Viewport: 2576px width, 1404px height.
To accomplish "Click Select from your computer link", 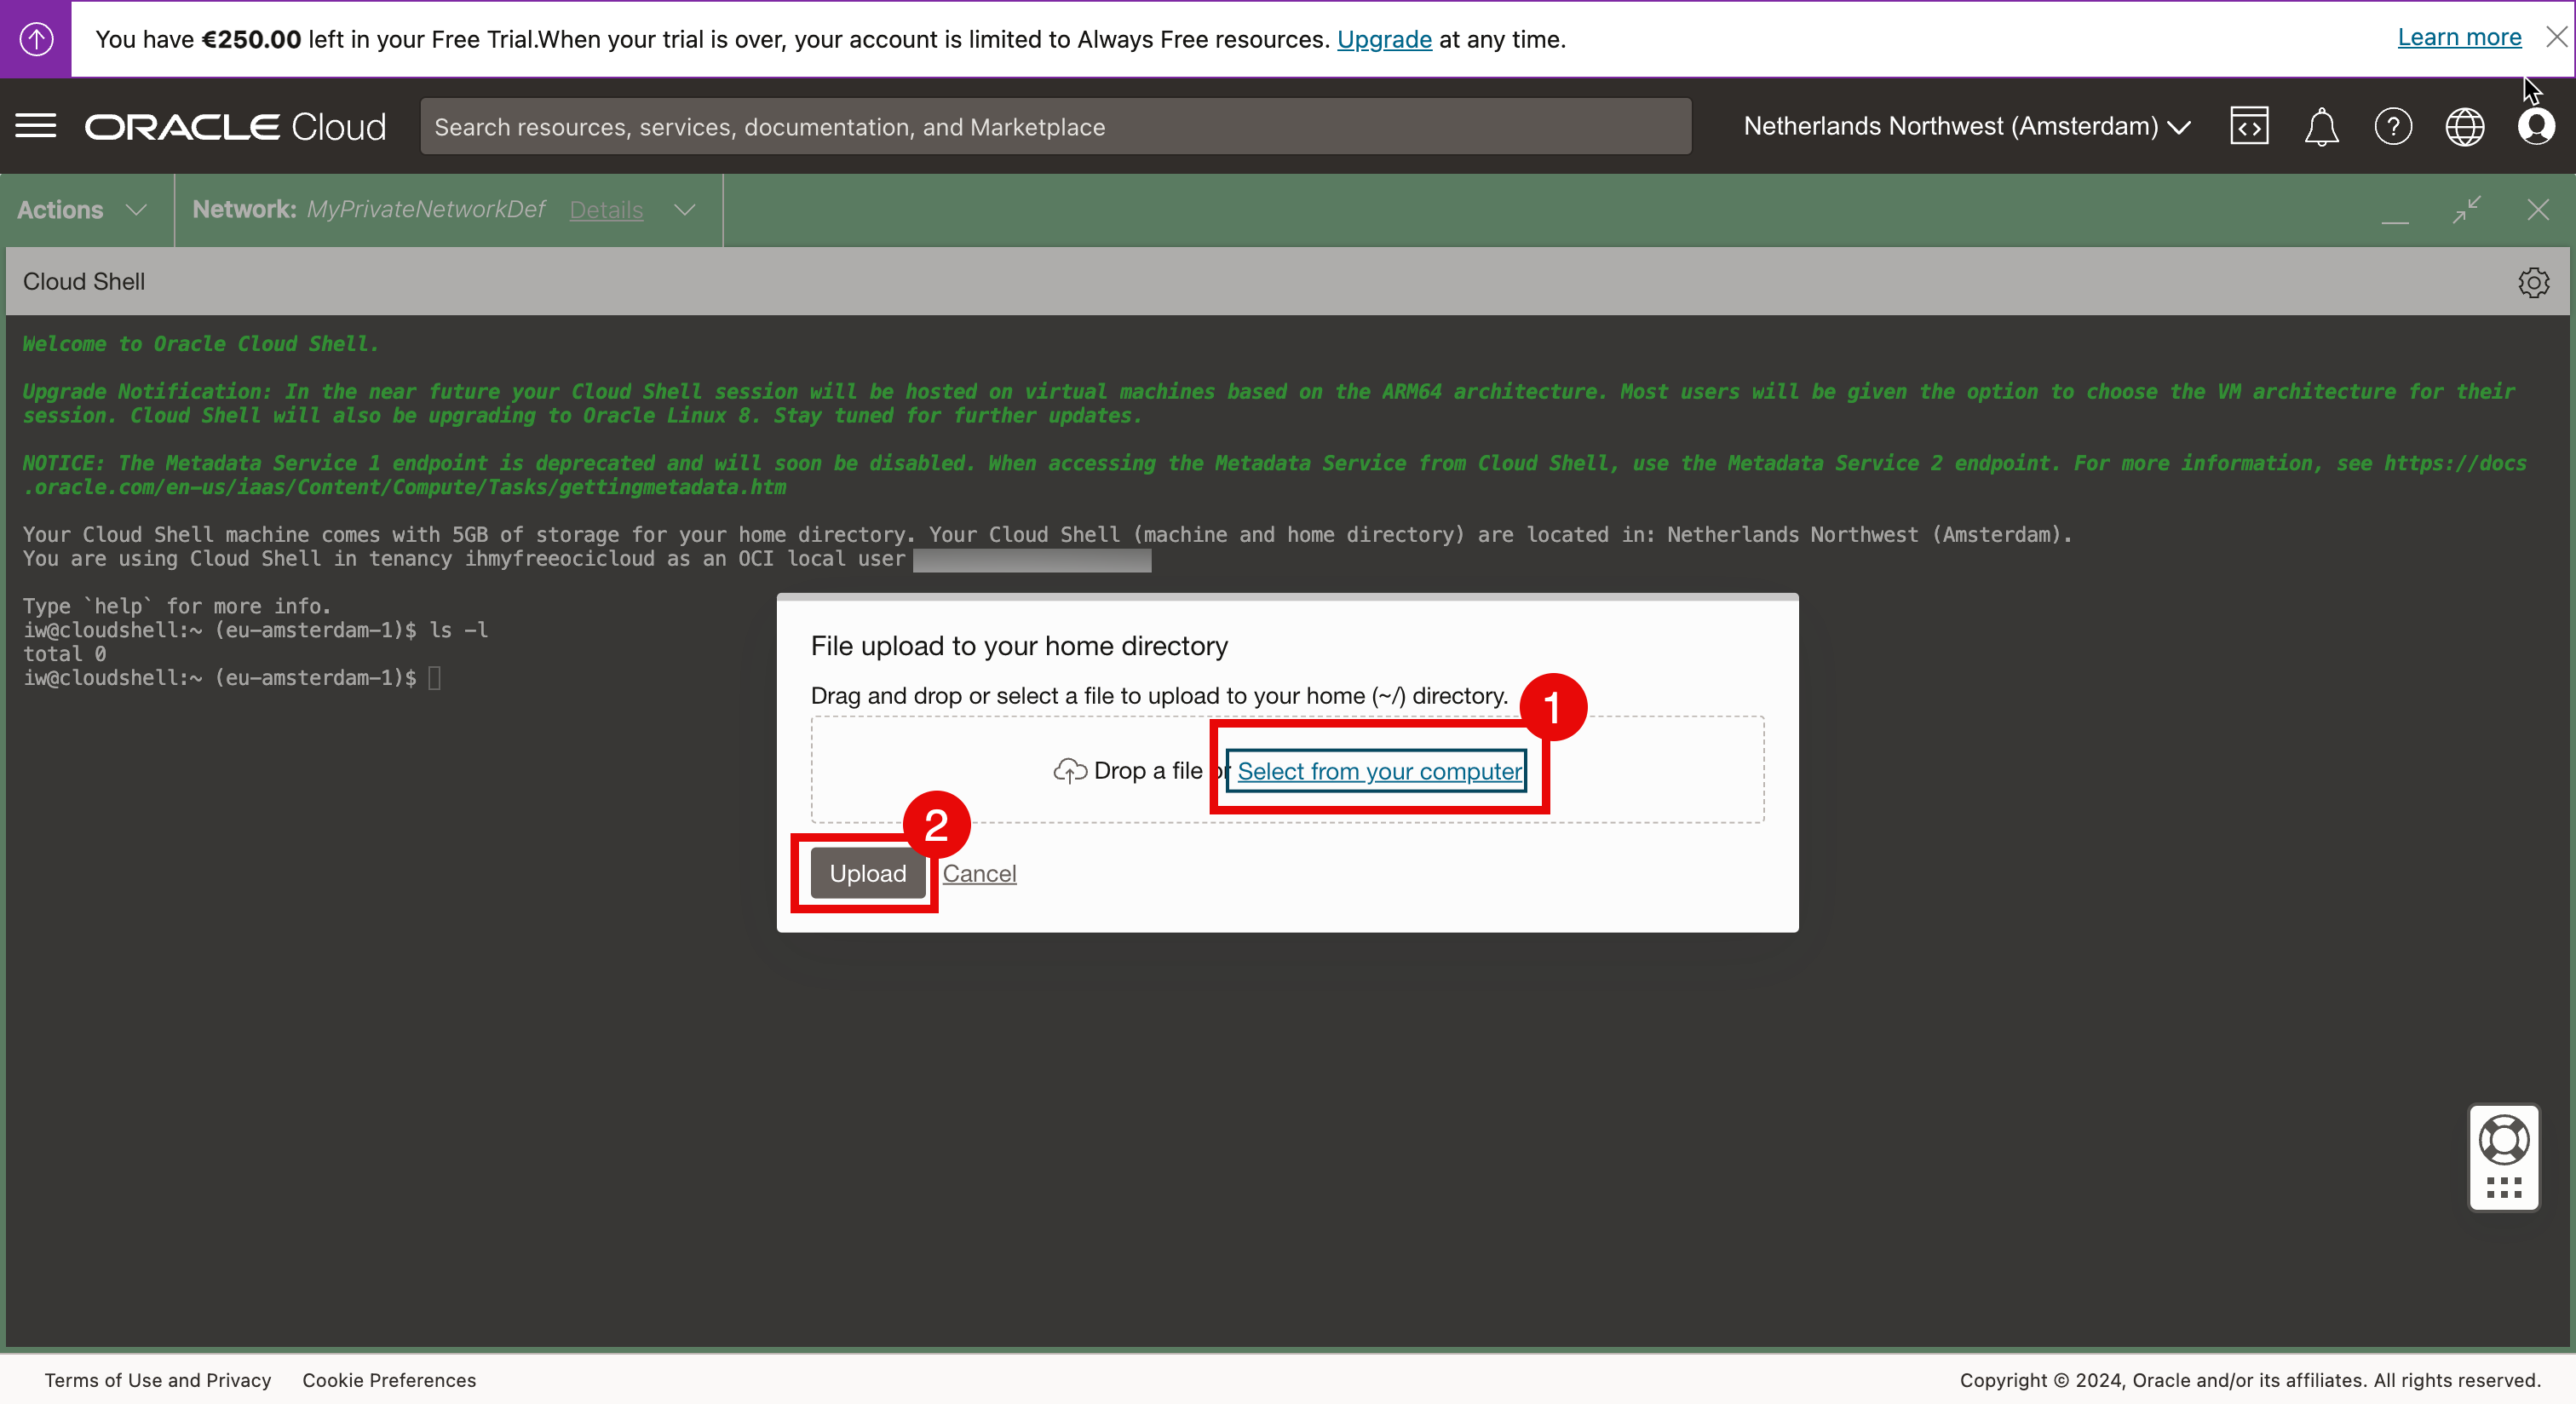I will click(1379, 771).
